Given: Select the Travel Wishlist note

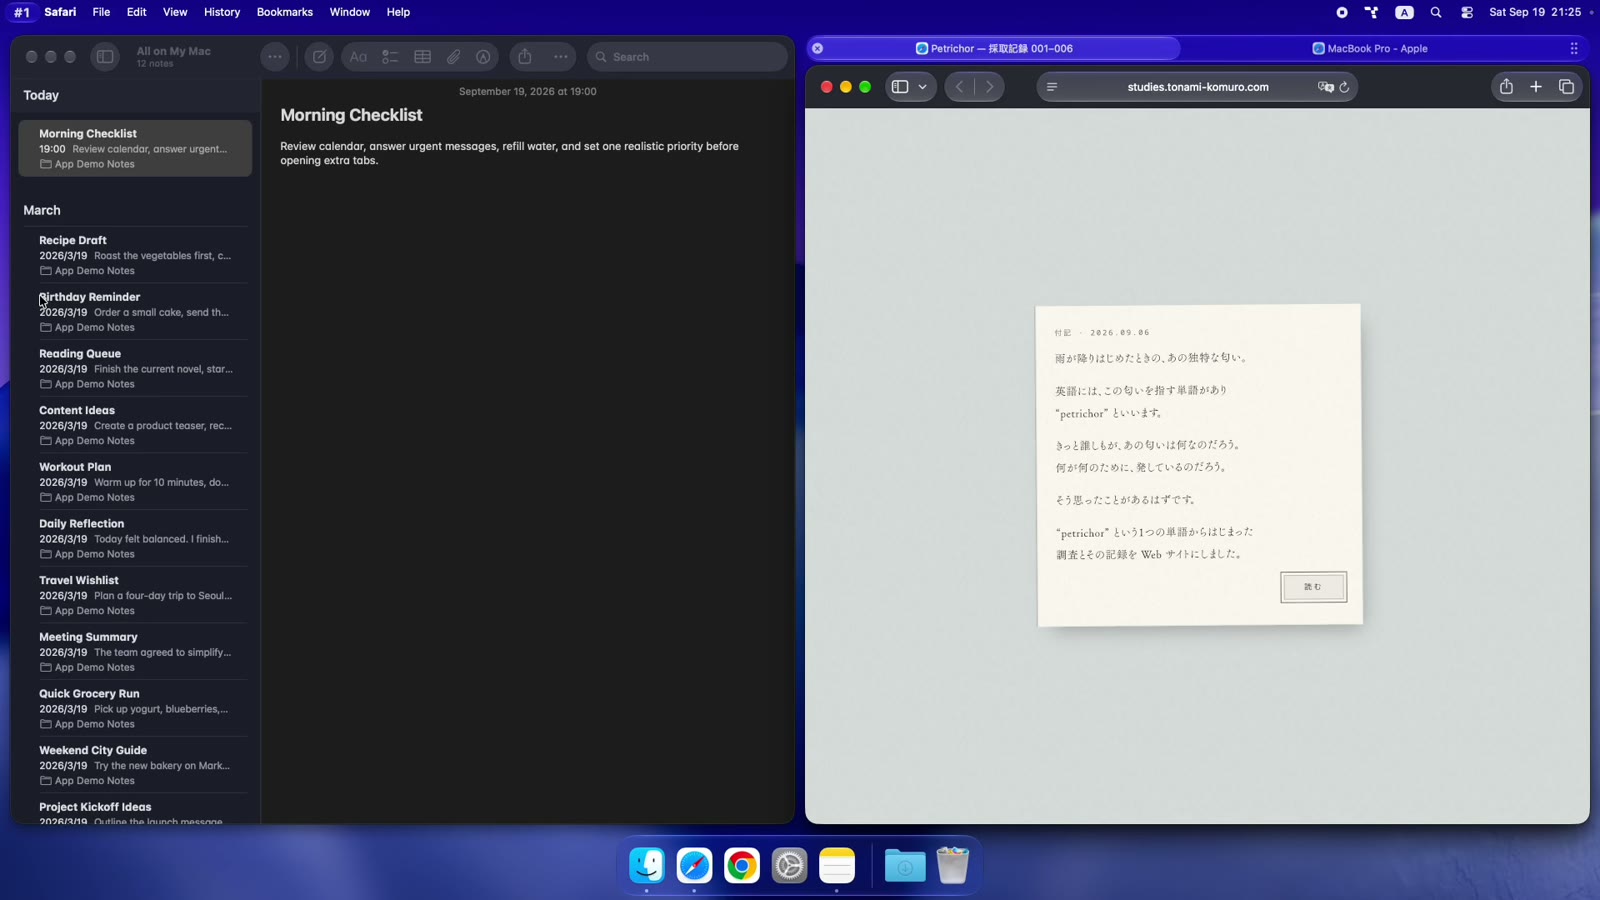Looking at the screenshot, I should pos(135,595).
